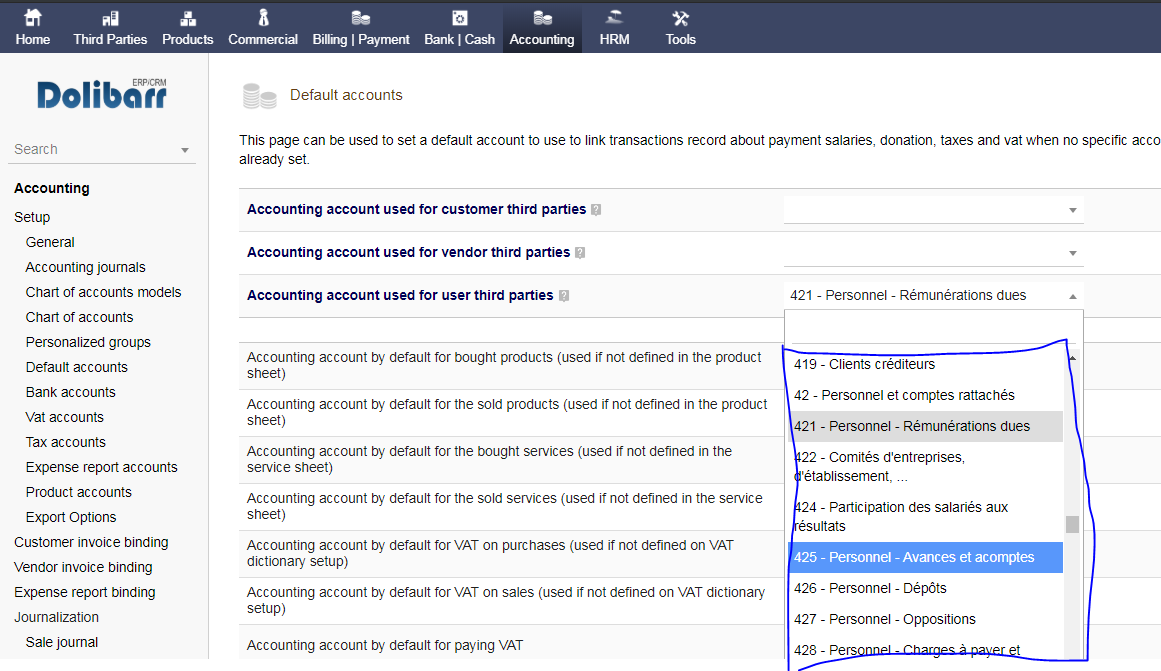Viewport: 1161px width, 671px height.
Task: Open the HRM module icon
Action: 614,18
